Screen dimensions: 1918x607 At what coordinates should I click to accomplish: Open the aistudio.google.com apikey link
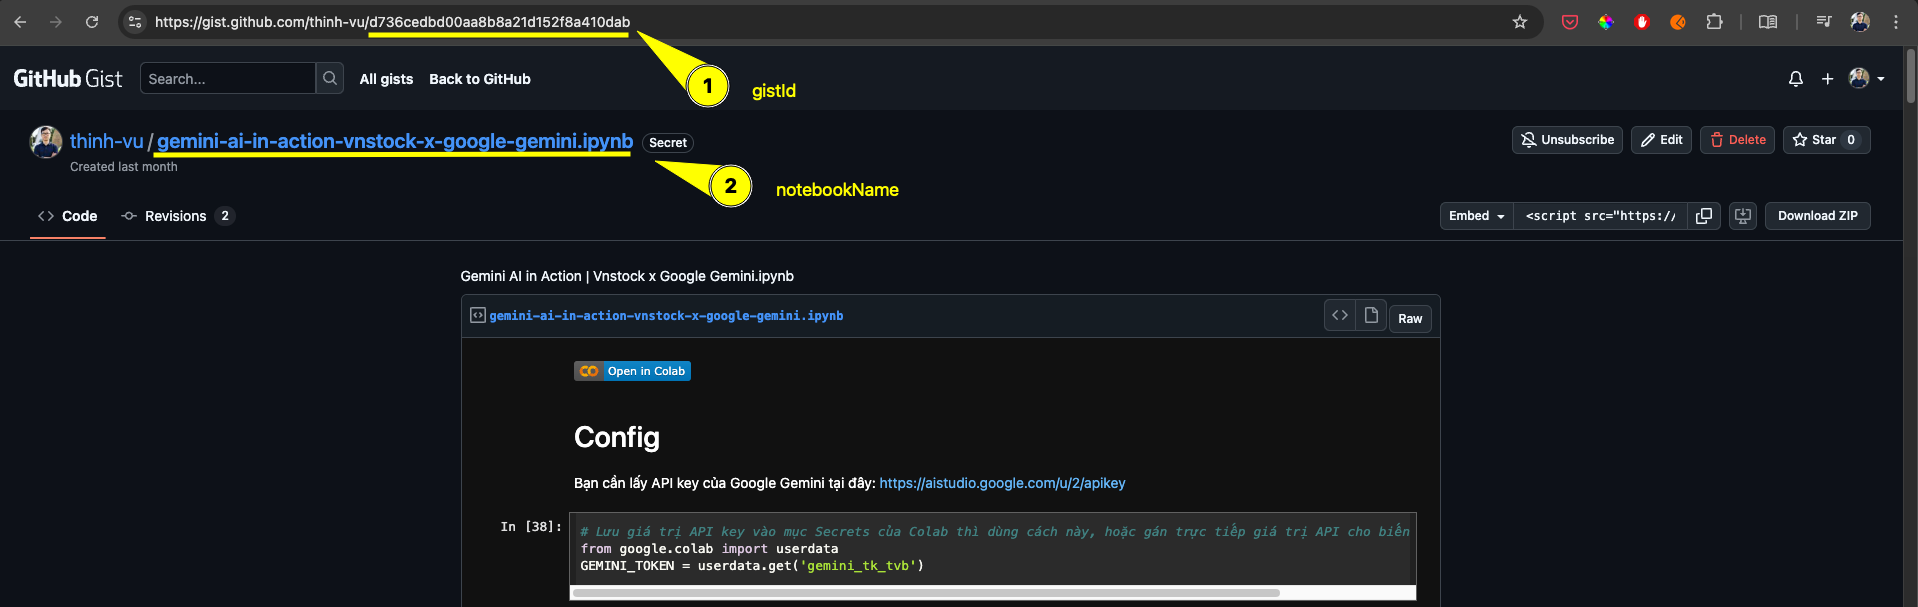(1002, 483)
